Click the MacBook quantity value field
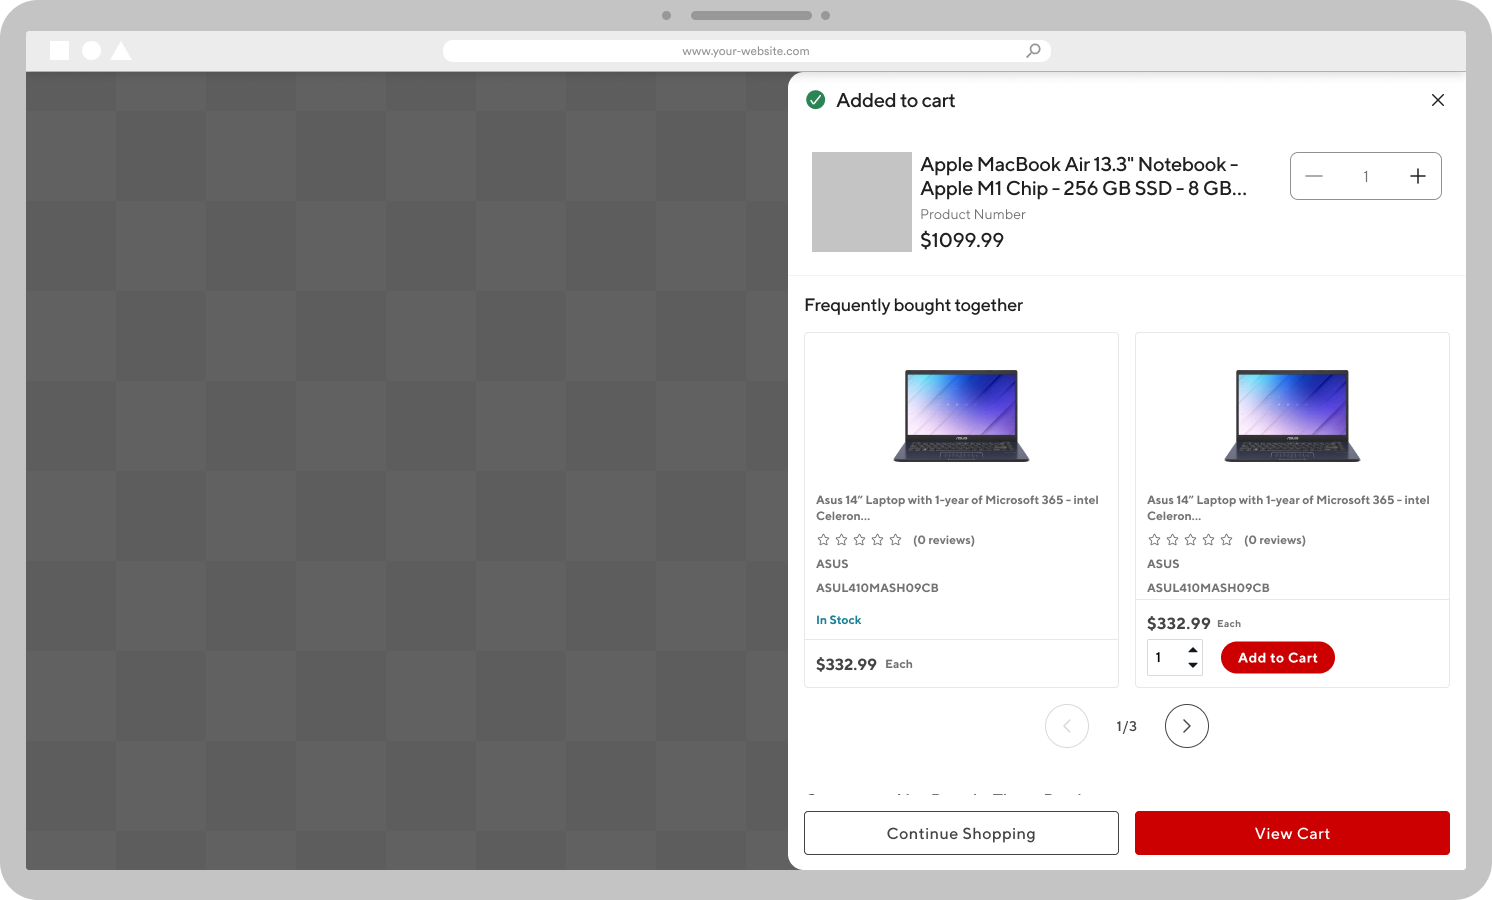 tap(1365, 176)
